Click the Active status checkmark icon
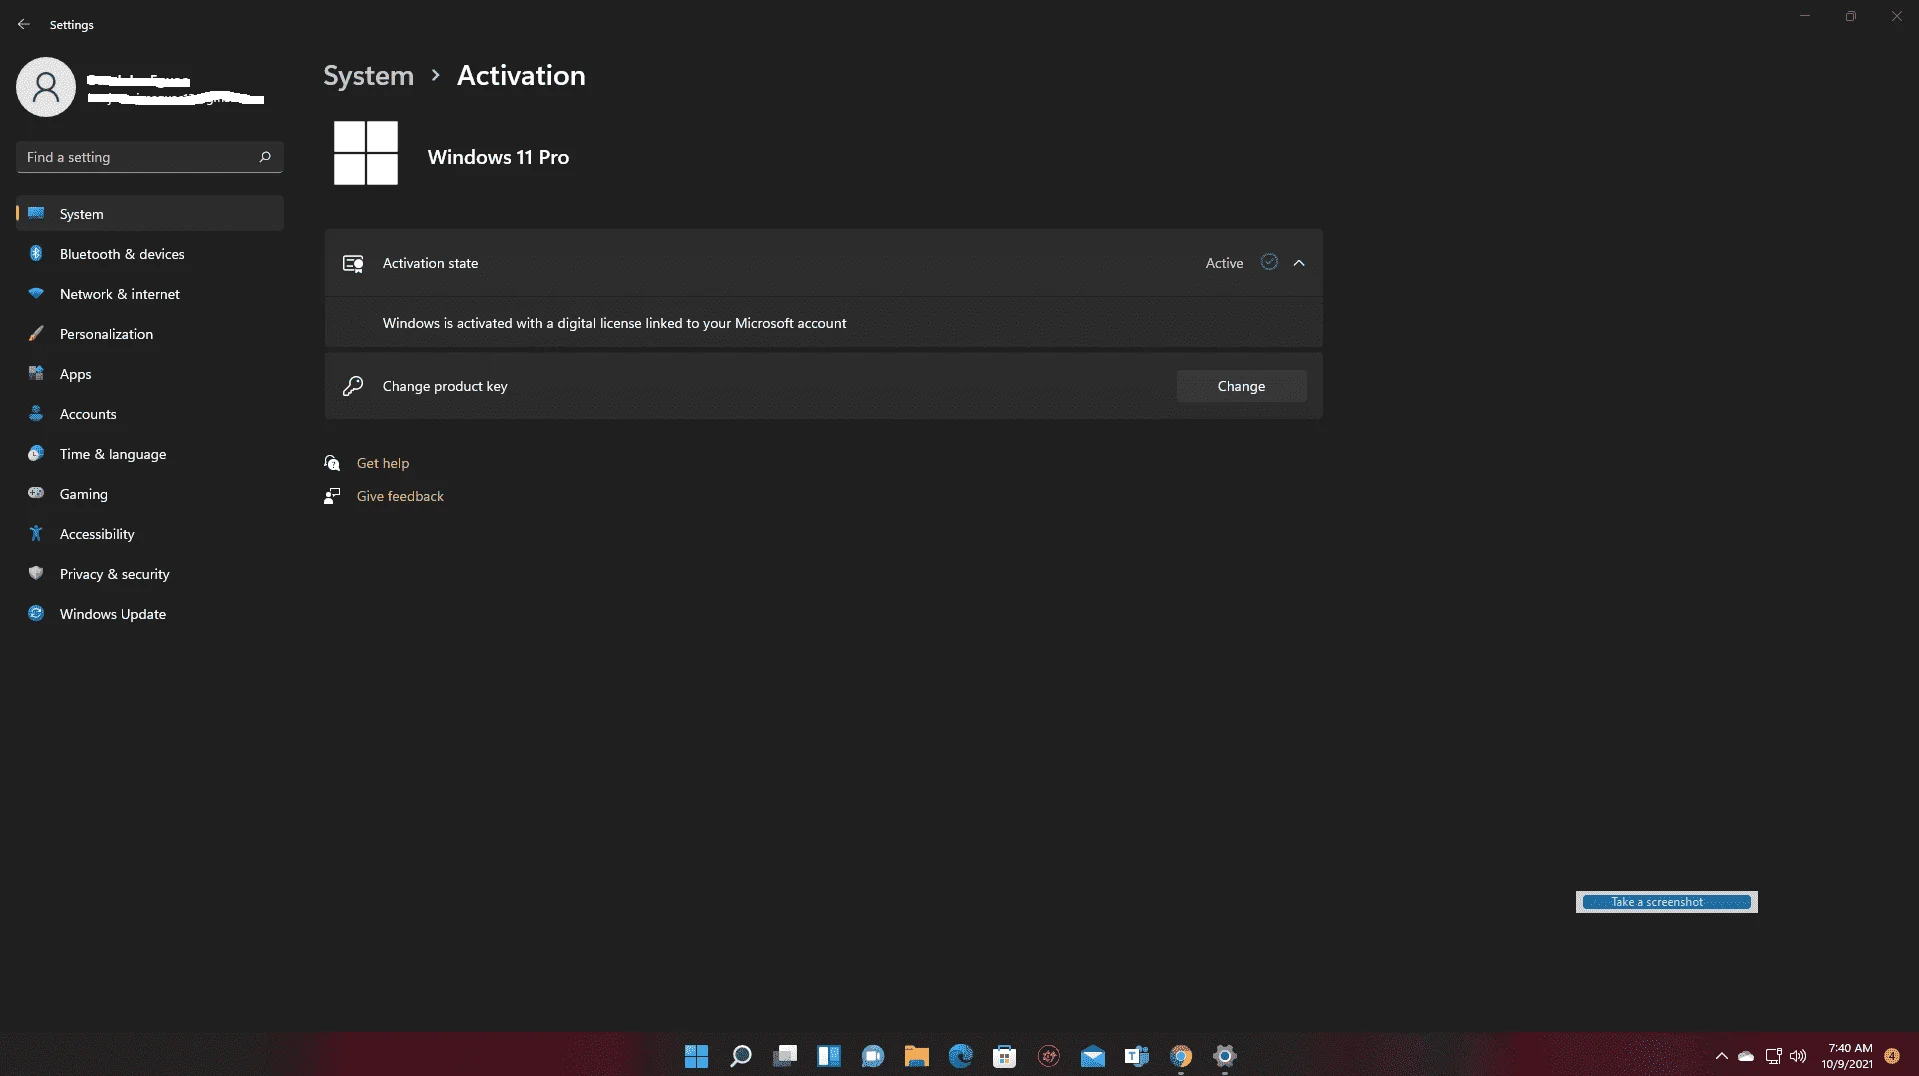The width and height of the screenshot is (1919, 1076). click(x=1269, y=262)
